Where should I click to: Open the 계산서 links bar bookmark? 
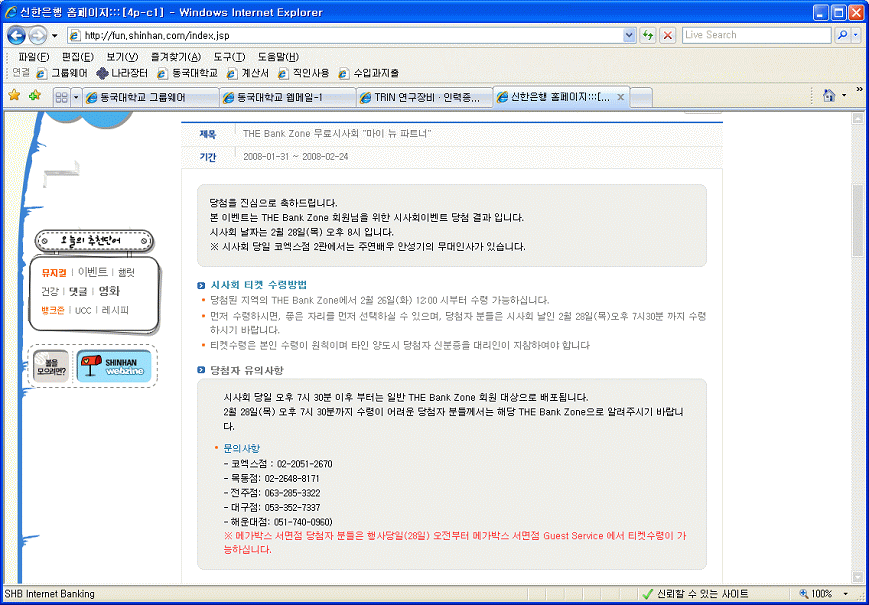[x=248, y=73]
